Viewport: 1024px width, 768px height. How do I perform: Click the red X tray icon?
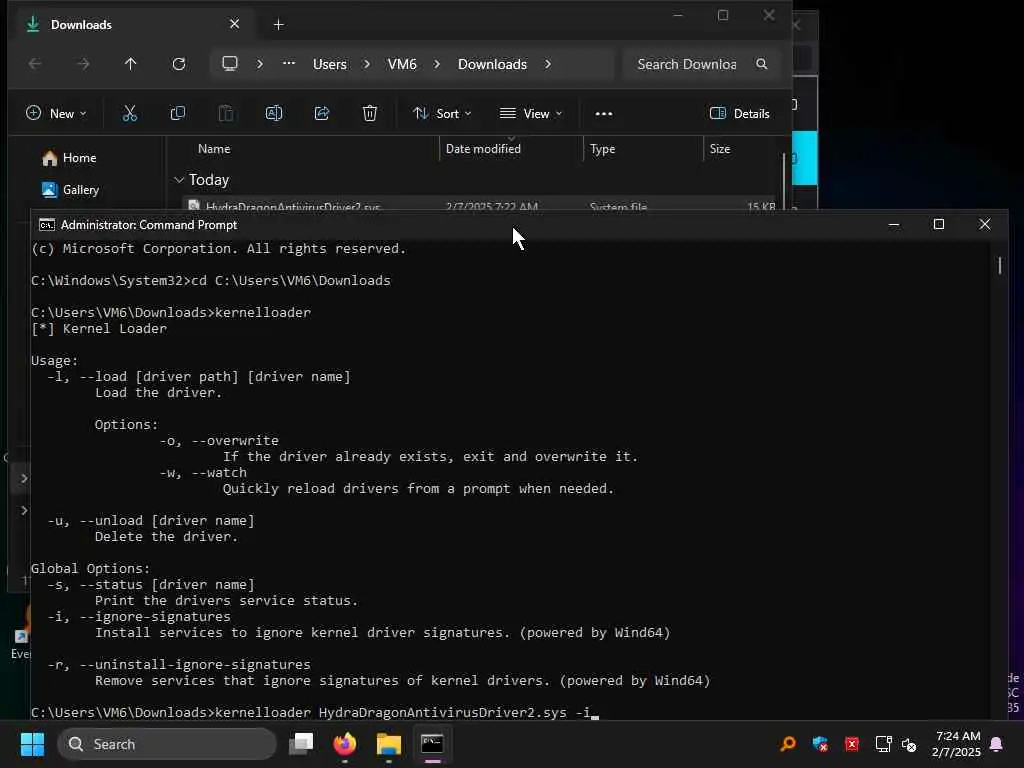click(852, 744)
